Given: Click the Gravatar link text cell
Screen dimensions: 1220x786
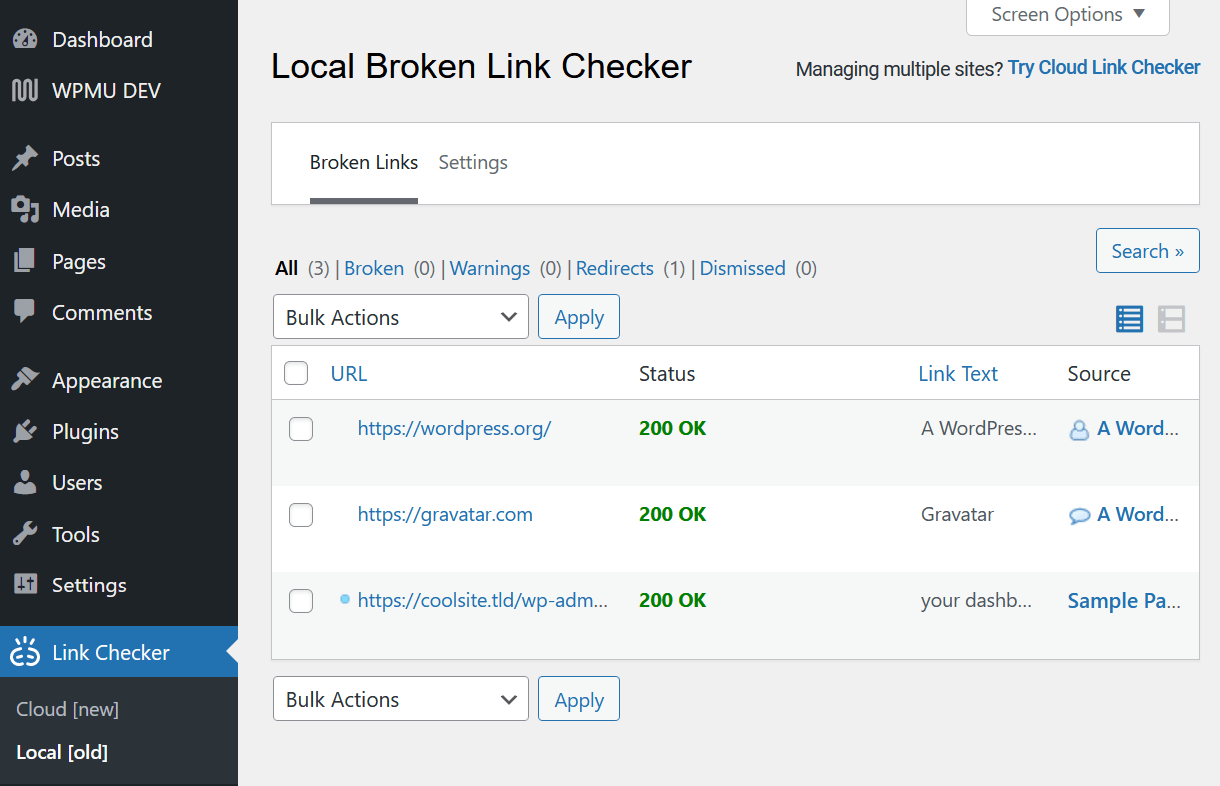Looking at the screenshot, I should [x=957, y=514].
